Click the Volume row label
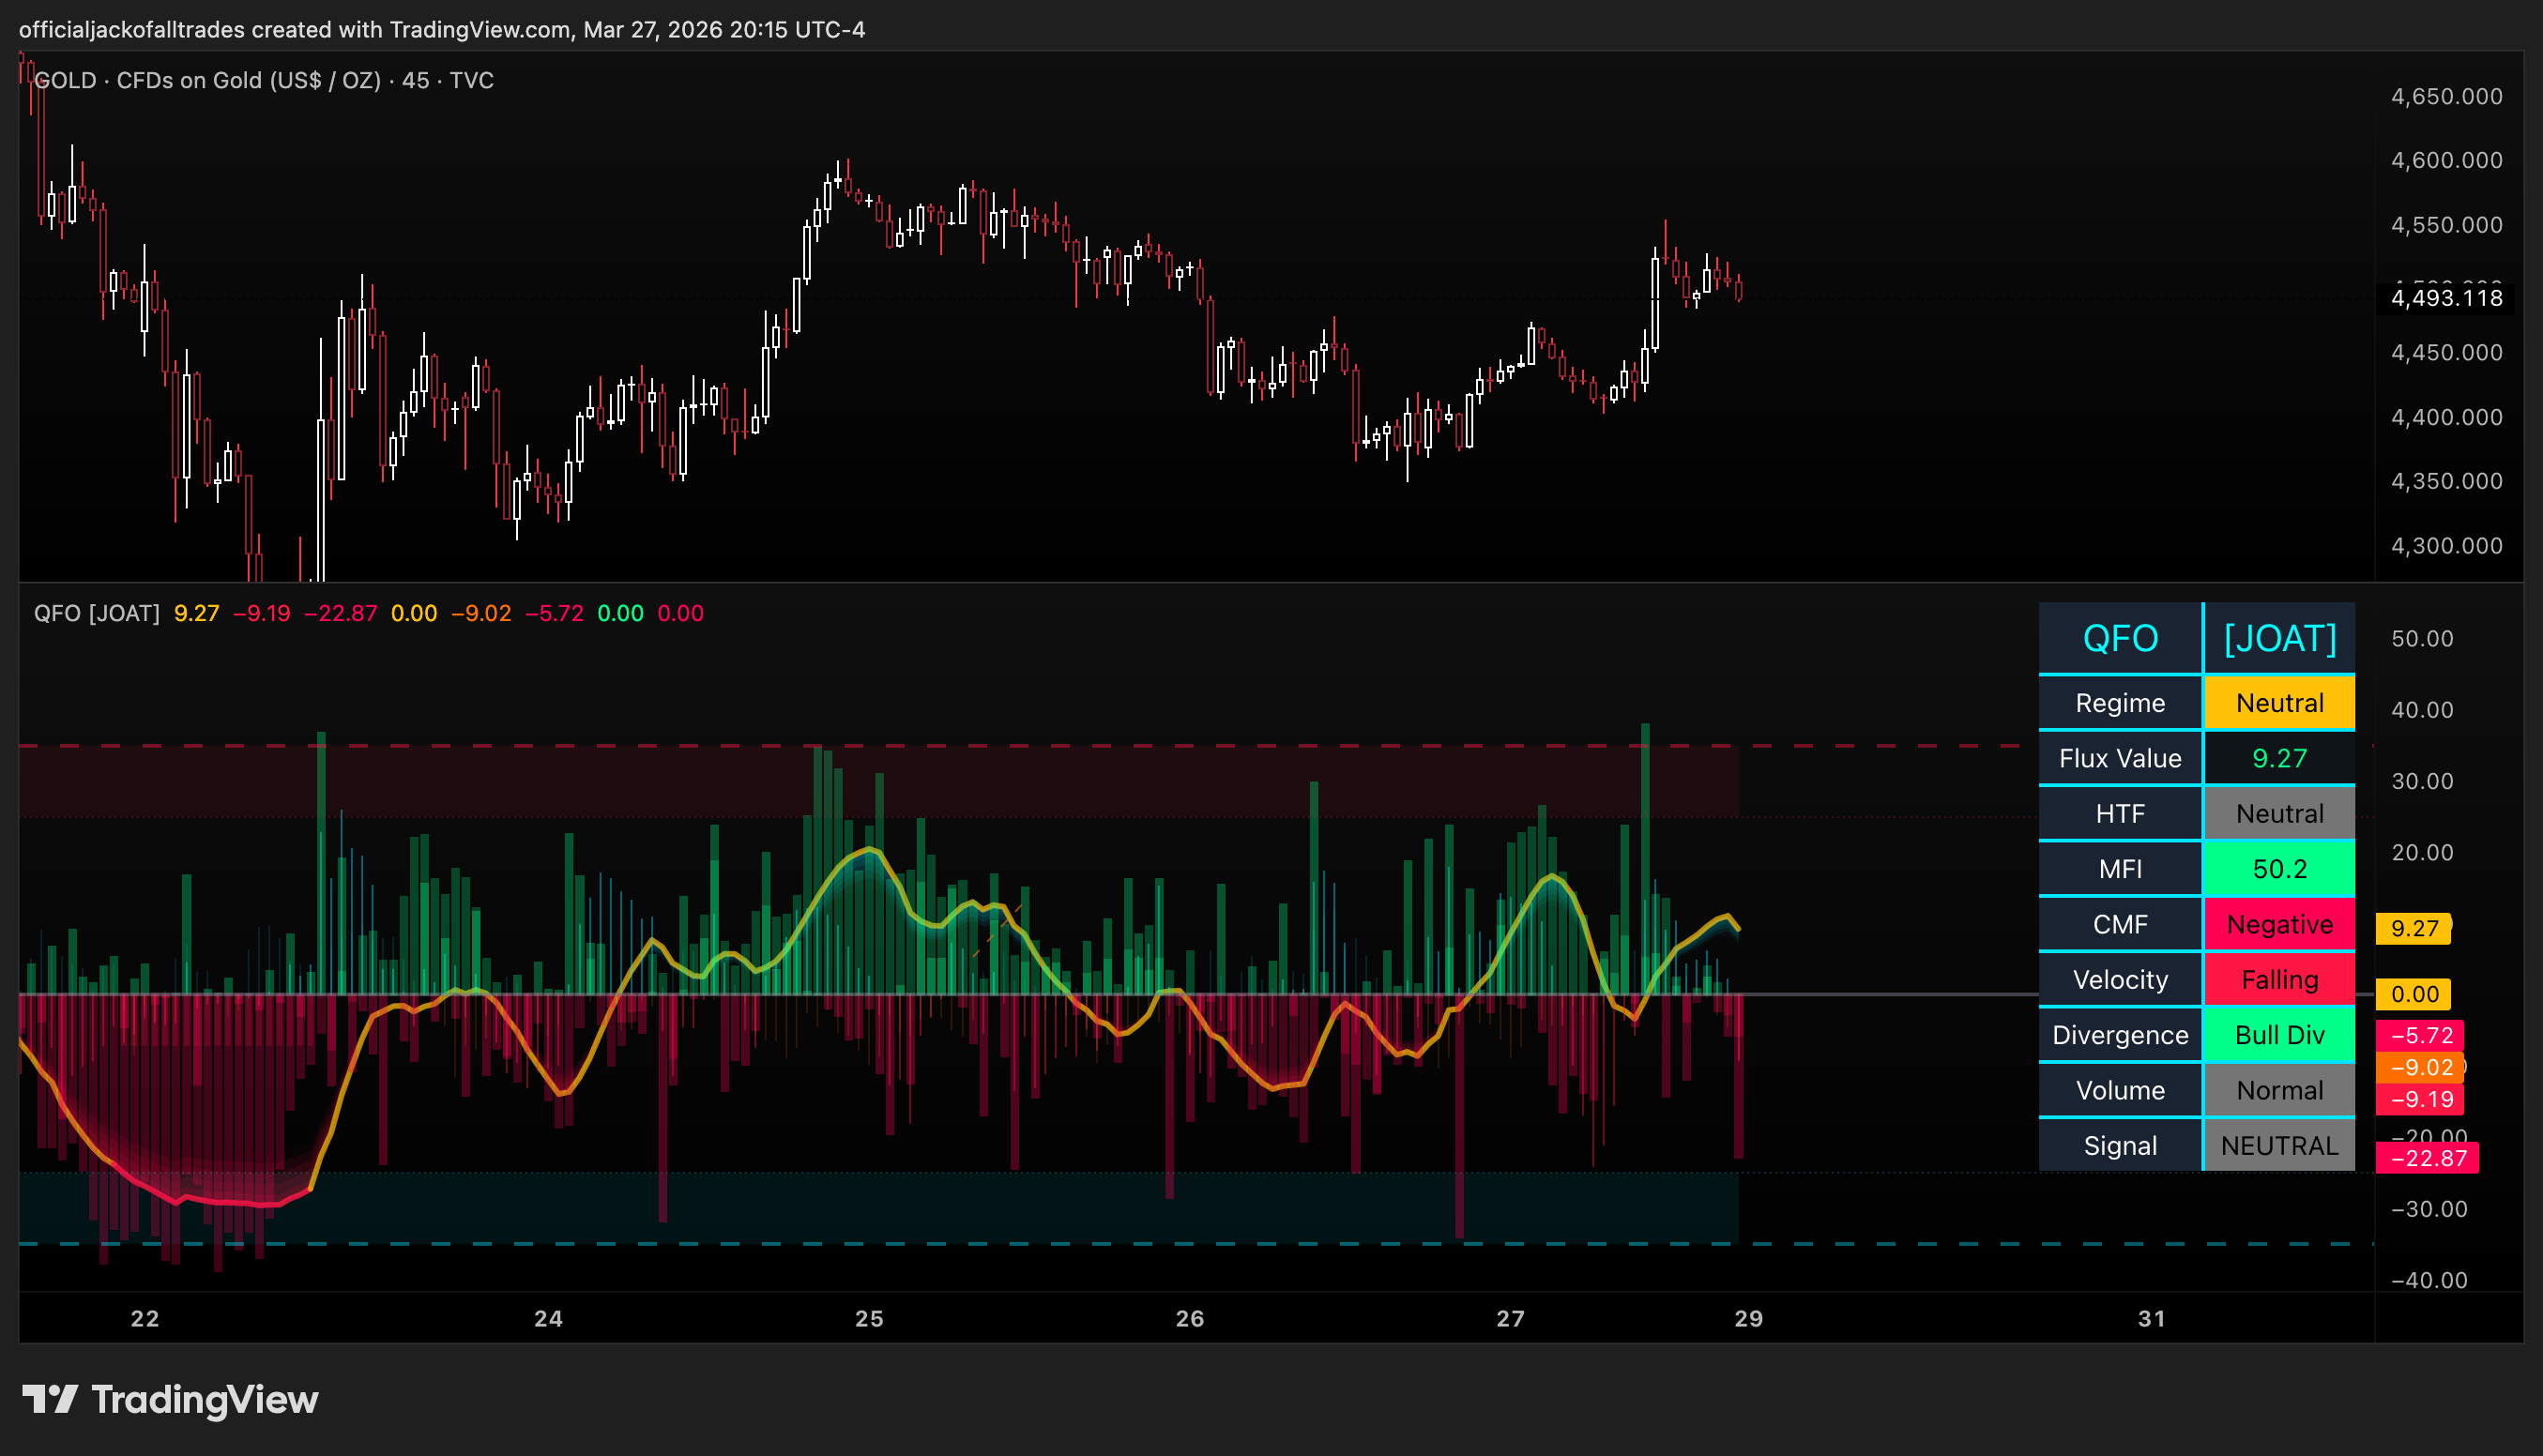Viewport: 2543px width, 1456px height. (2120, 1090)
